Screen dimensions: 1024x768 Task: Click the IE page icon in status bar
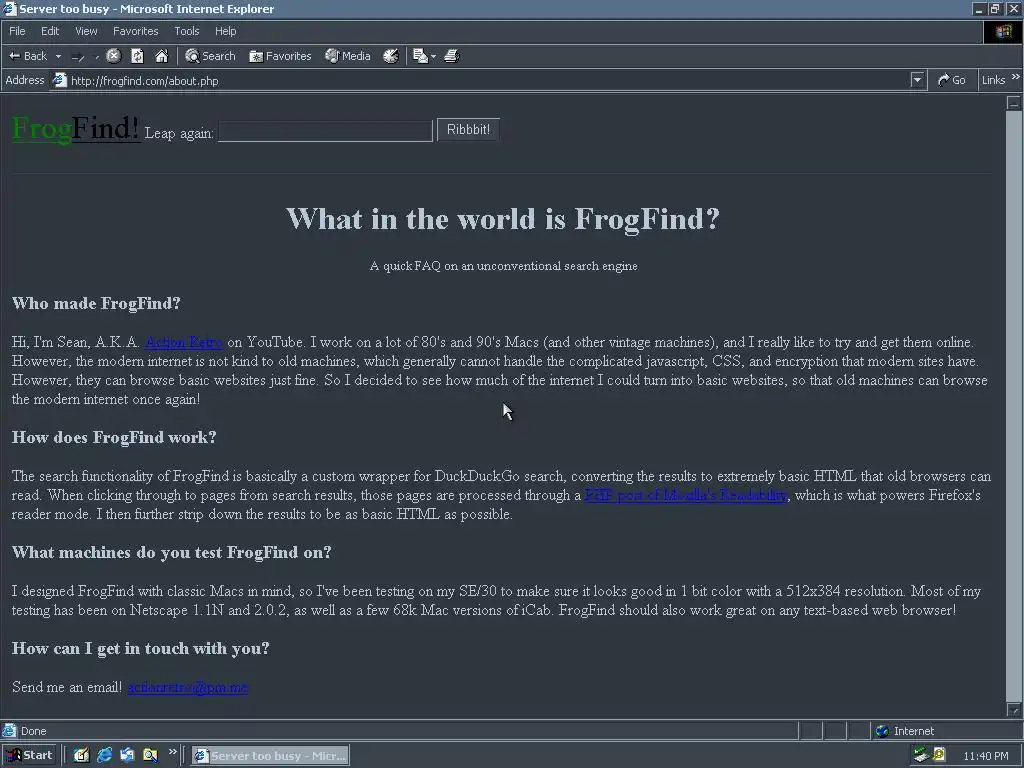pos(9,730)
